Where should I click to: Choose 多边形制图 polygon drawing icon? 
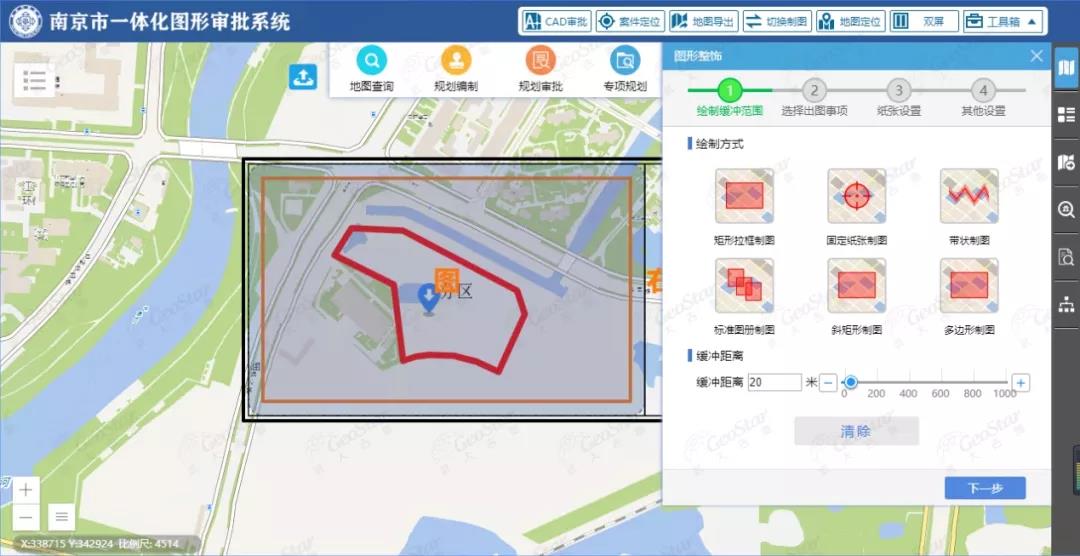point(968,286)
